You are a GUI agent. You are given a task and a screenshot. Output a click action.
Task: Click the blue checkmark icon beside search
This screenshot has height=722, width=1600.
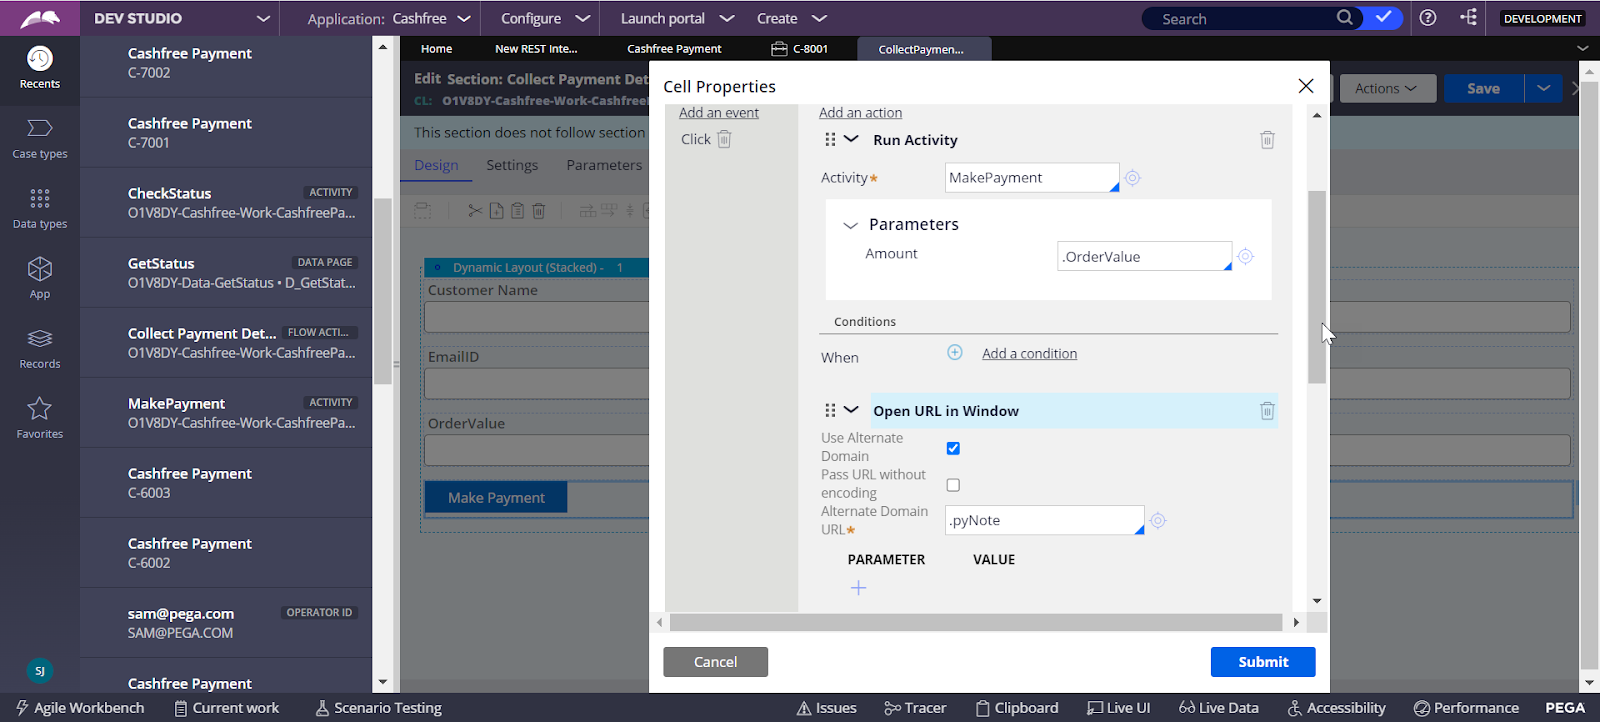click(x=1384, y=18)
